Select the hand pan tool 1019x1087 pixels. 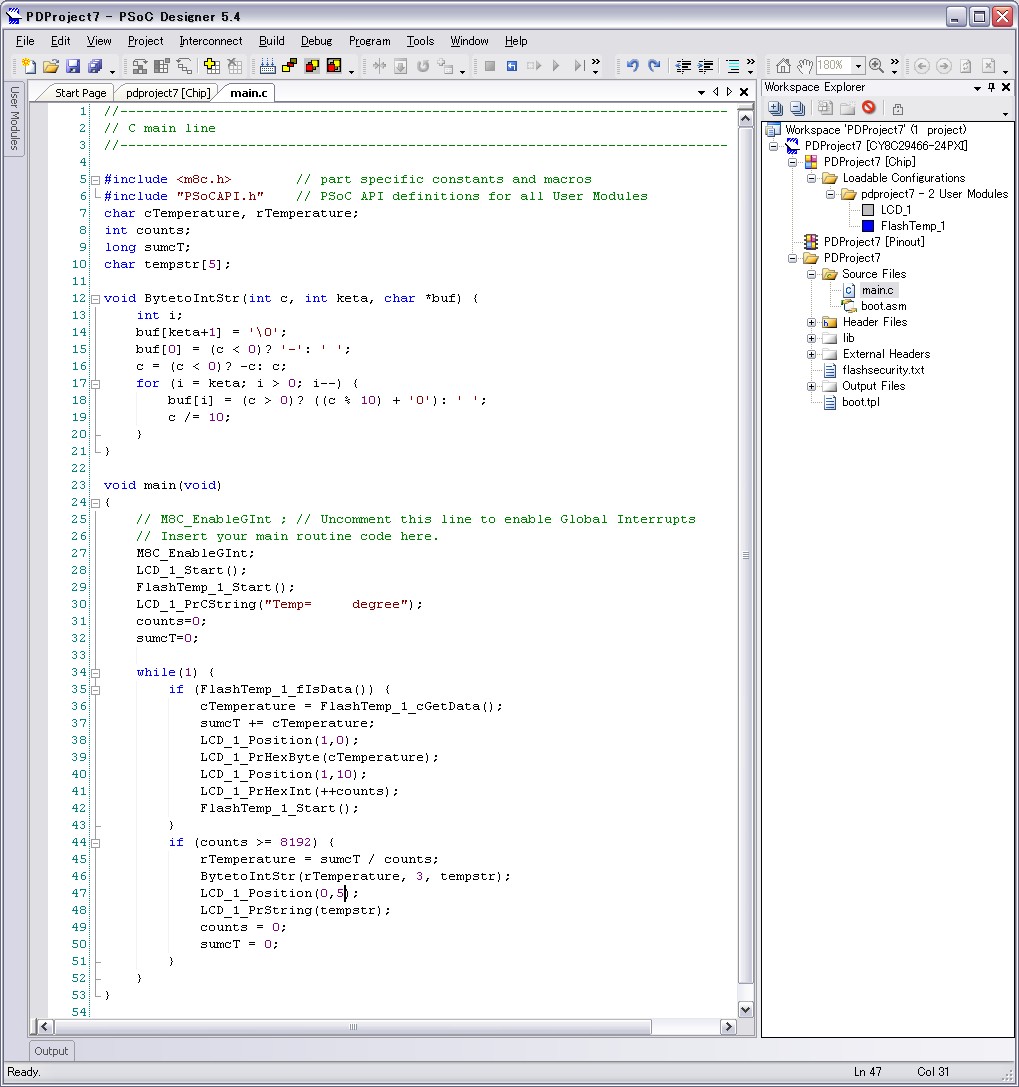click(804, 67)
